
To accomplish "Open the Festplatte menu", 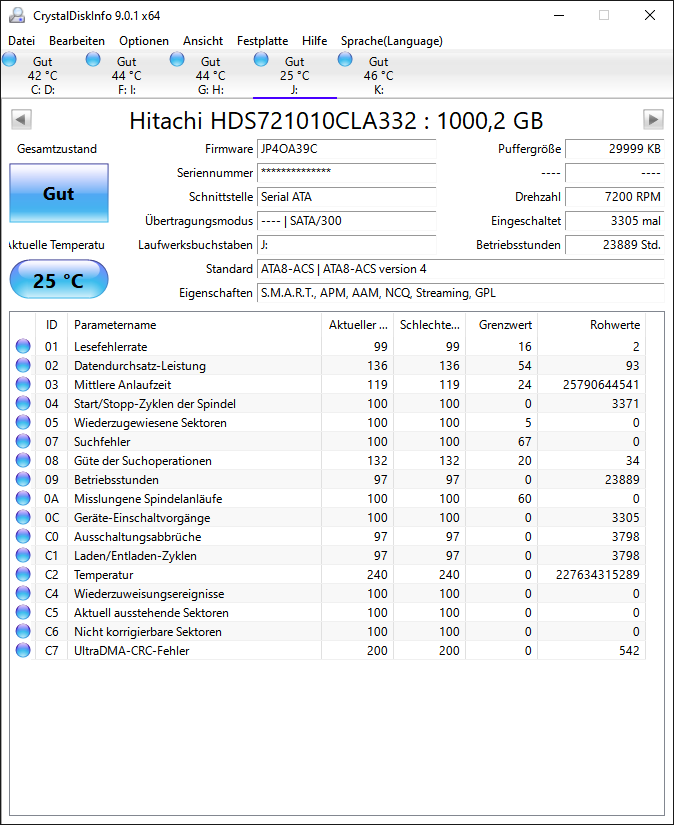I will 263,41.
